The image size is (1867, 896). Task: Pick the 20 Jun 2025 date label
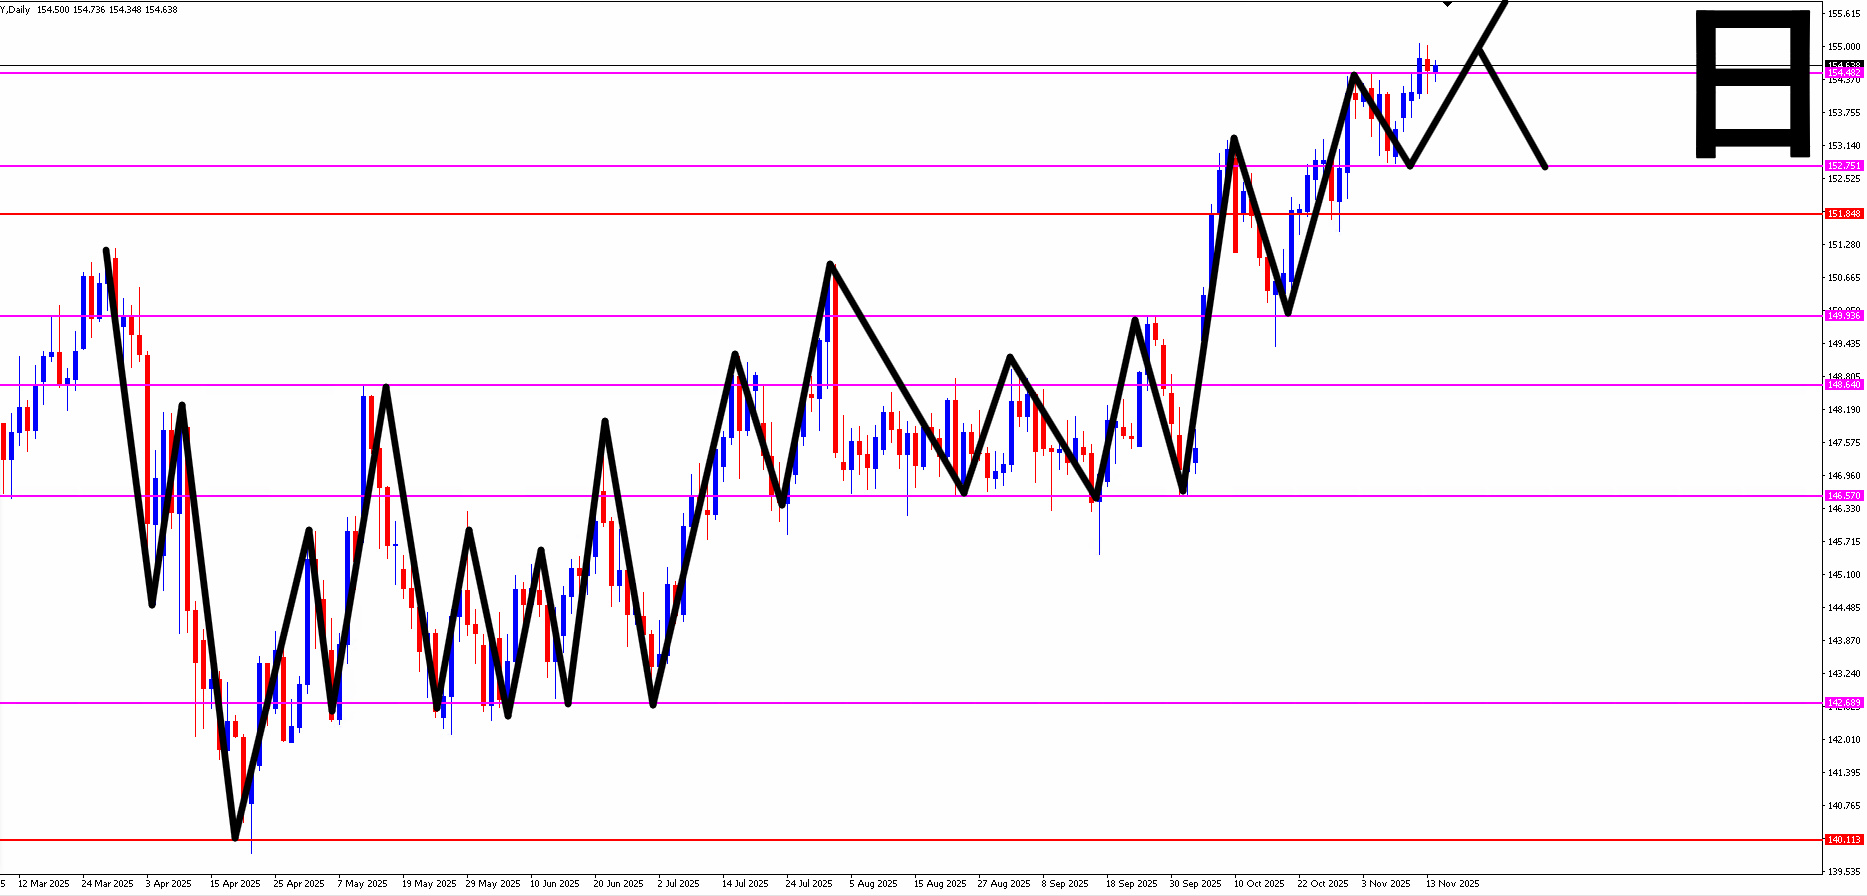[x=619, y=884]
